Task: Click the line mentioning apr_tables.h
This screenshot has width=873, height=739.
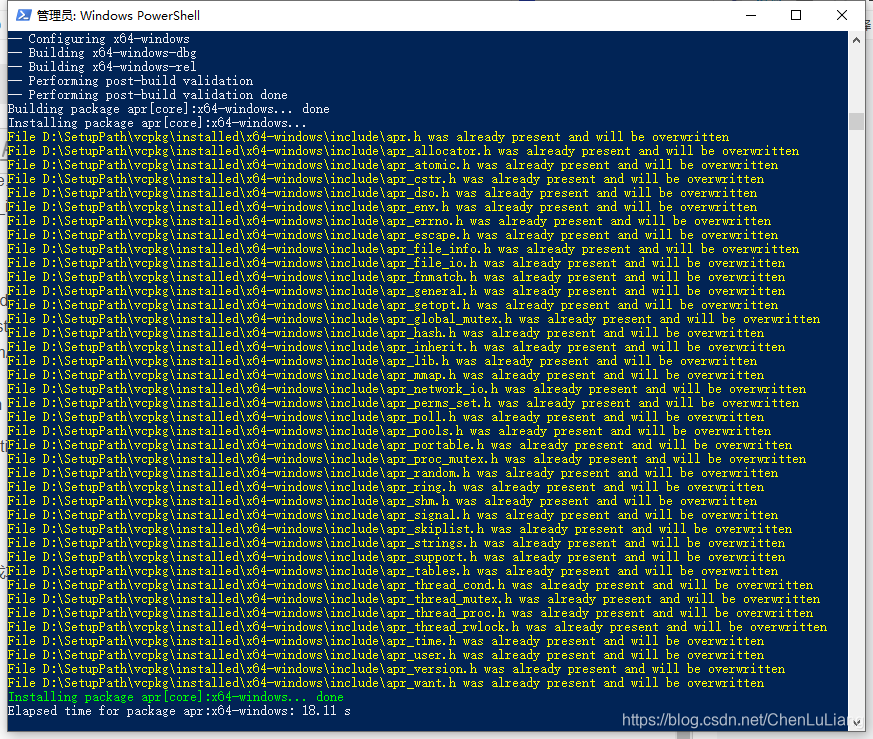Action: pyautogui.click(x=393, y=571)
